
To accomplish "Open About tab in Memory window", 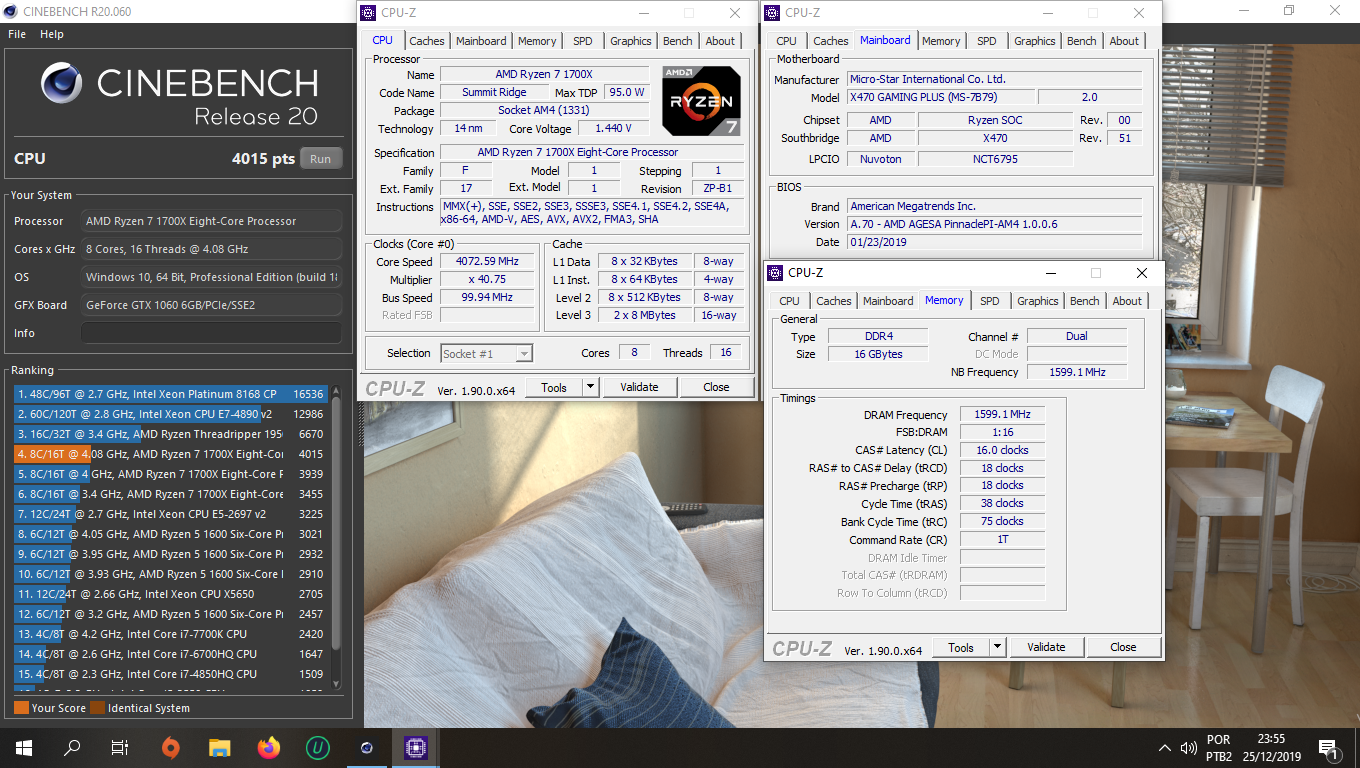I will [x=1127, y=301].
